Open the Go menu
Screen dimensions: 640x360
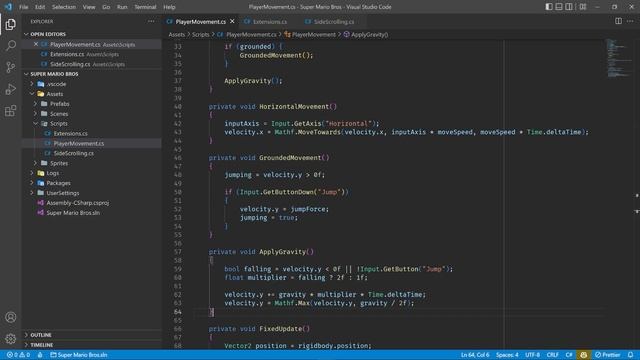106,7
